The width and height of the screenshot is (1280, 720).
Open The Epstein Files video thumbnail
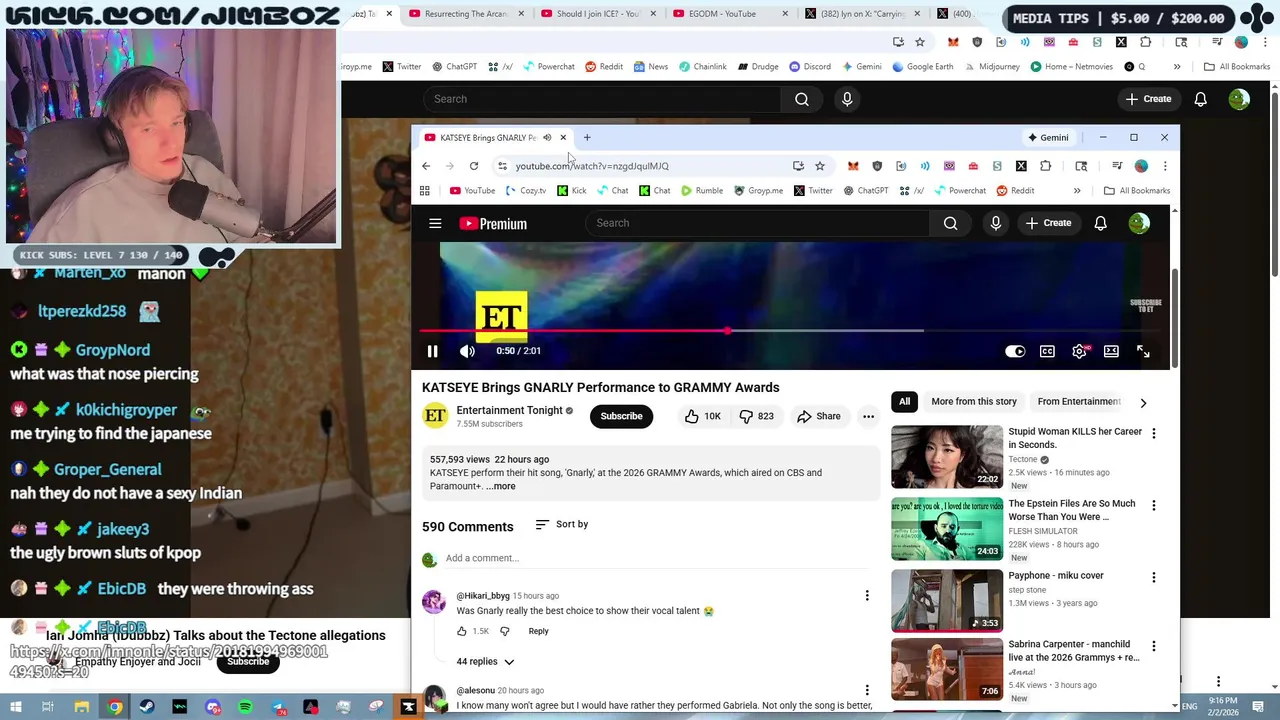point(947,529)
